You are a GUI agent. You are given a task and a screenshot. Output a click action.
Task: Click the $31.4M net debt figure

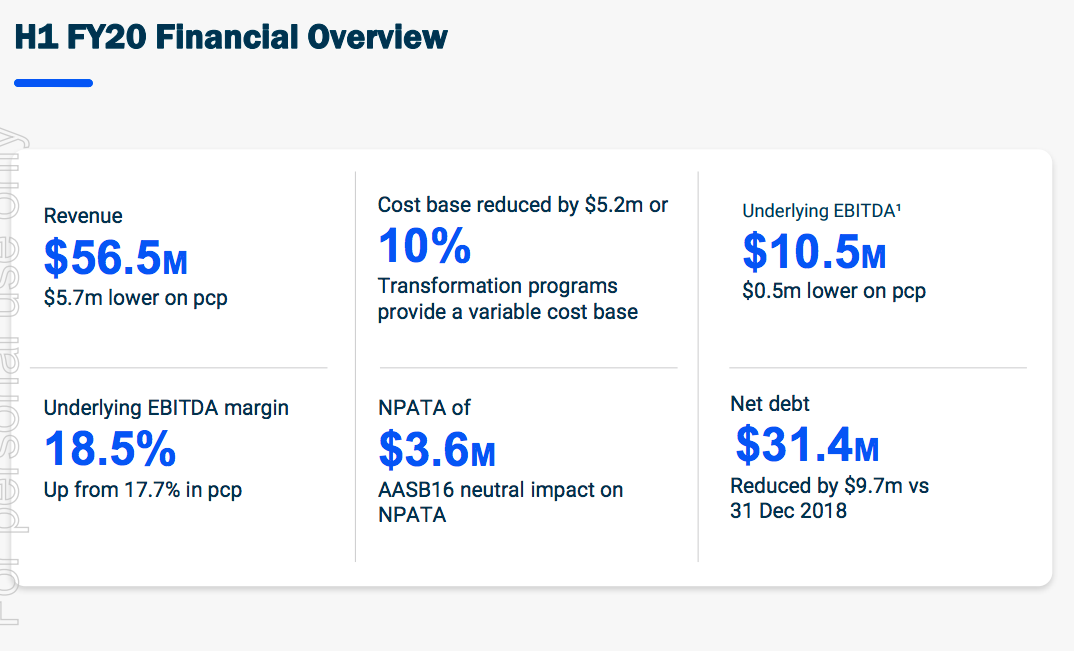pyautogui.click(x=807, y=445)
